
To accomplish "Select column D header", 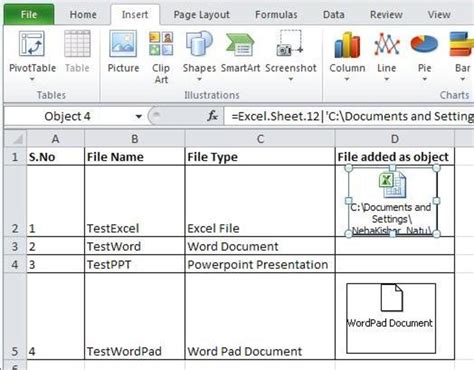I will tap(395, 139).
